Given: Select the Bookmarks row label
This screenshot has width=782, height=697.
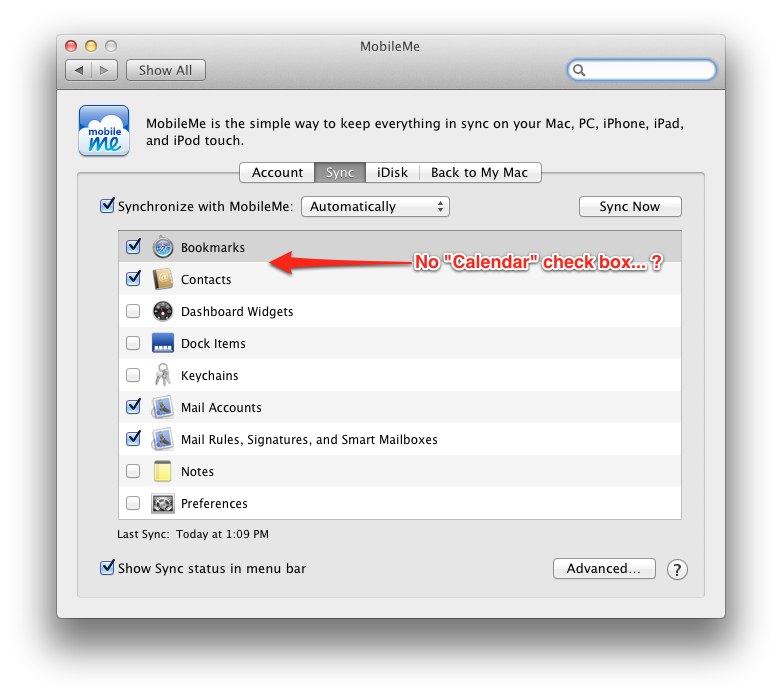Looking at the screenshot, I should 213,248.
